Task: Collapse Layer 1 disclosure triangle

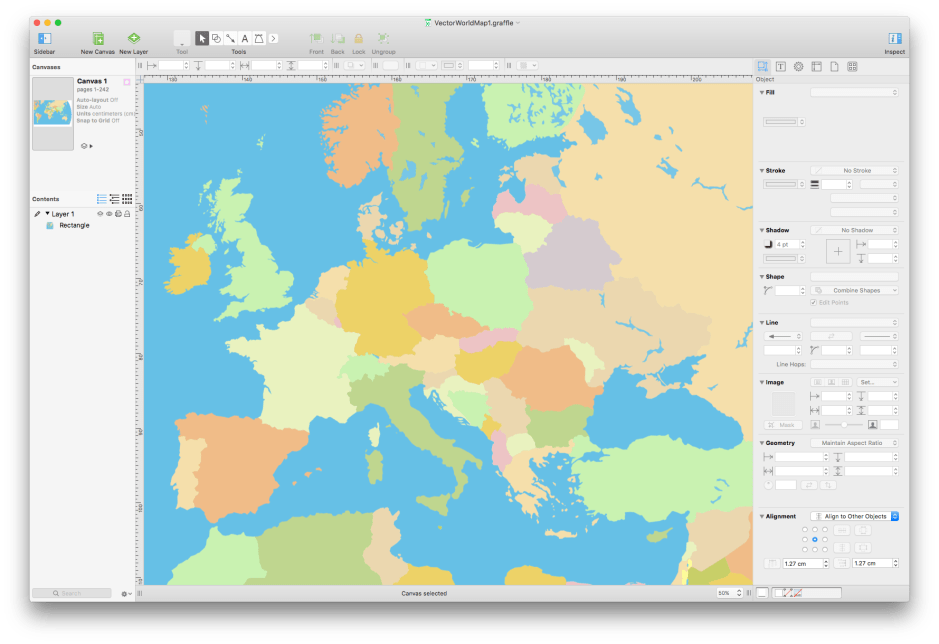Action: click(x=47, y=214)
